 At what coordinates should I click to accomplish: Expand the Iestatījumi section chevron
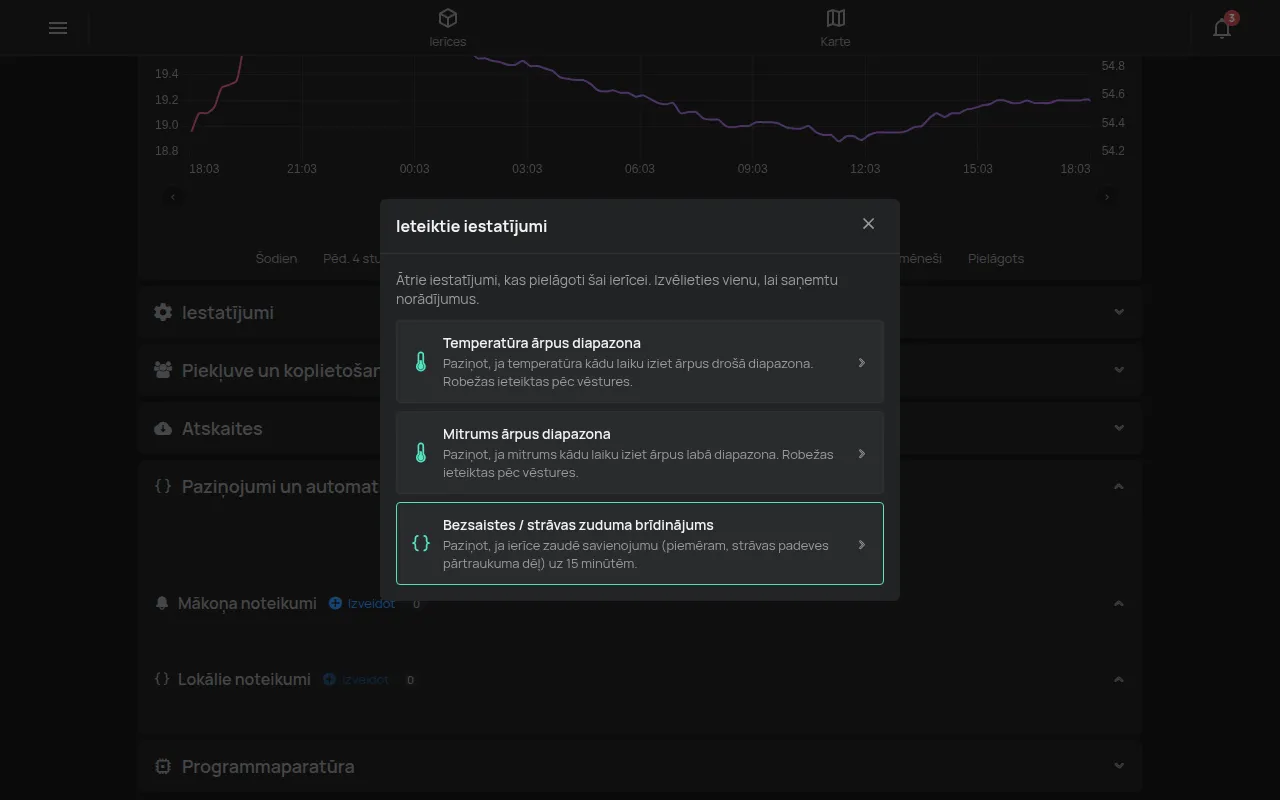tap(1119, 312)
